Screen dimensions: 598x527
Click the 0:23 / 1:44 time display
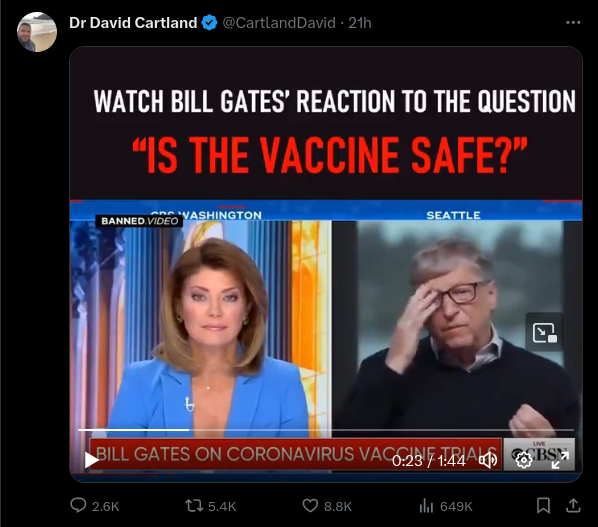point(429,461)
